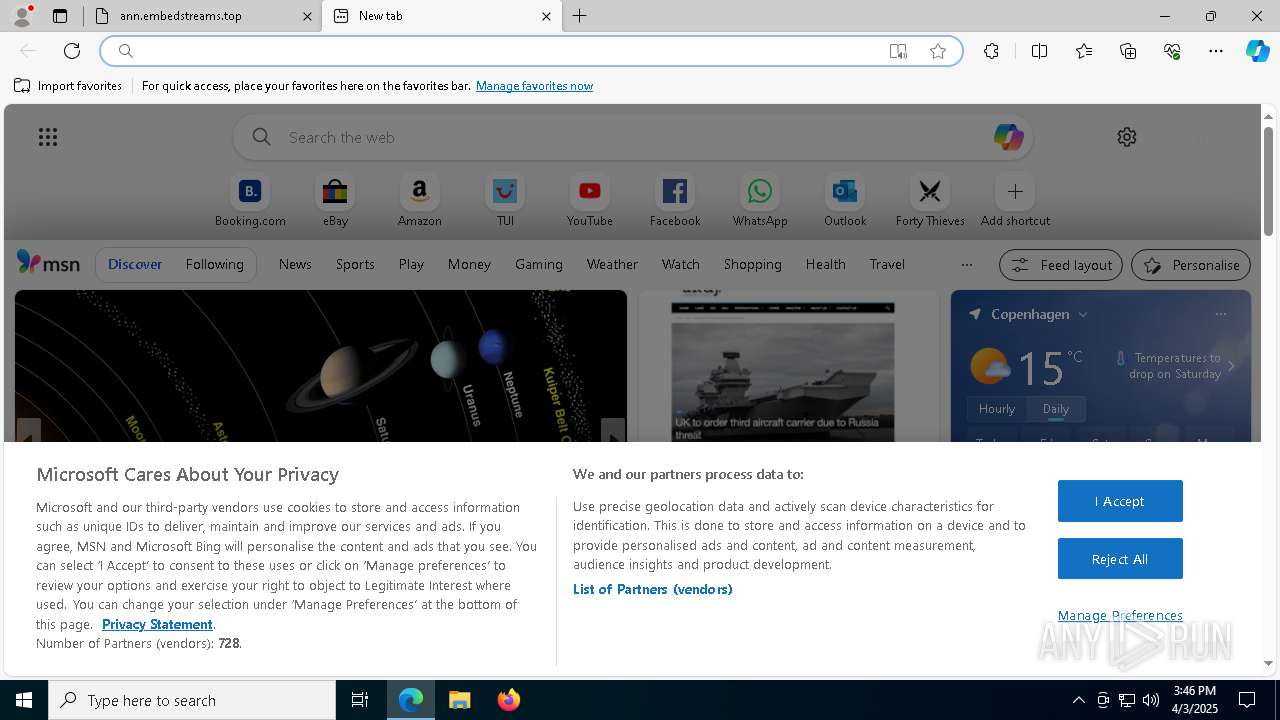Open List of Partners (vendors) link
The height and width of the screenshot is (720, 1280).
pyautogui.click(x=653, y=589)
